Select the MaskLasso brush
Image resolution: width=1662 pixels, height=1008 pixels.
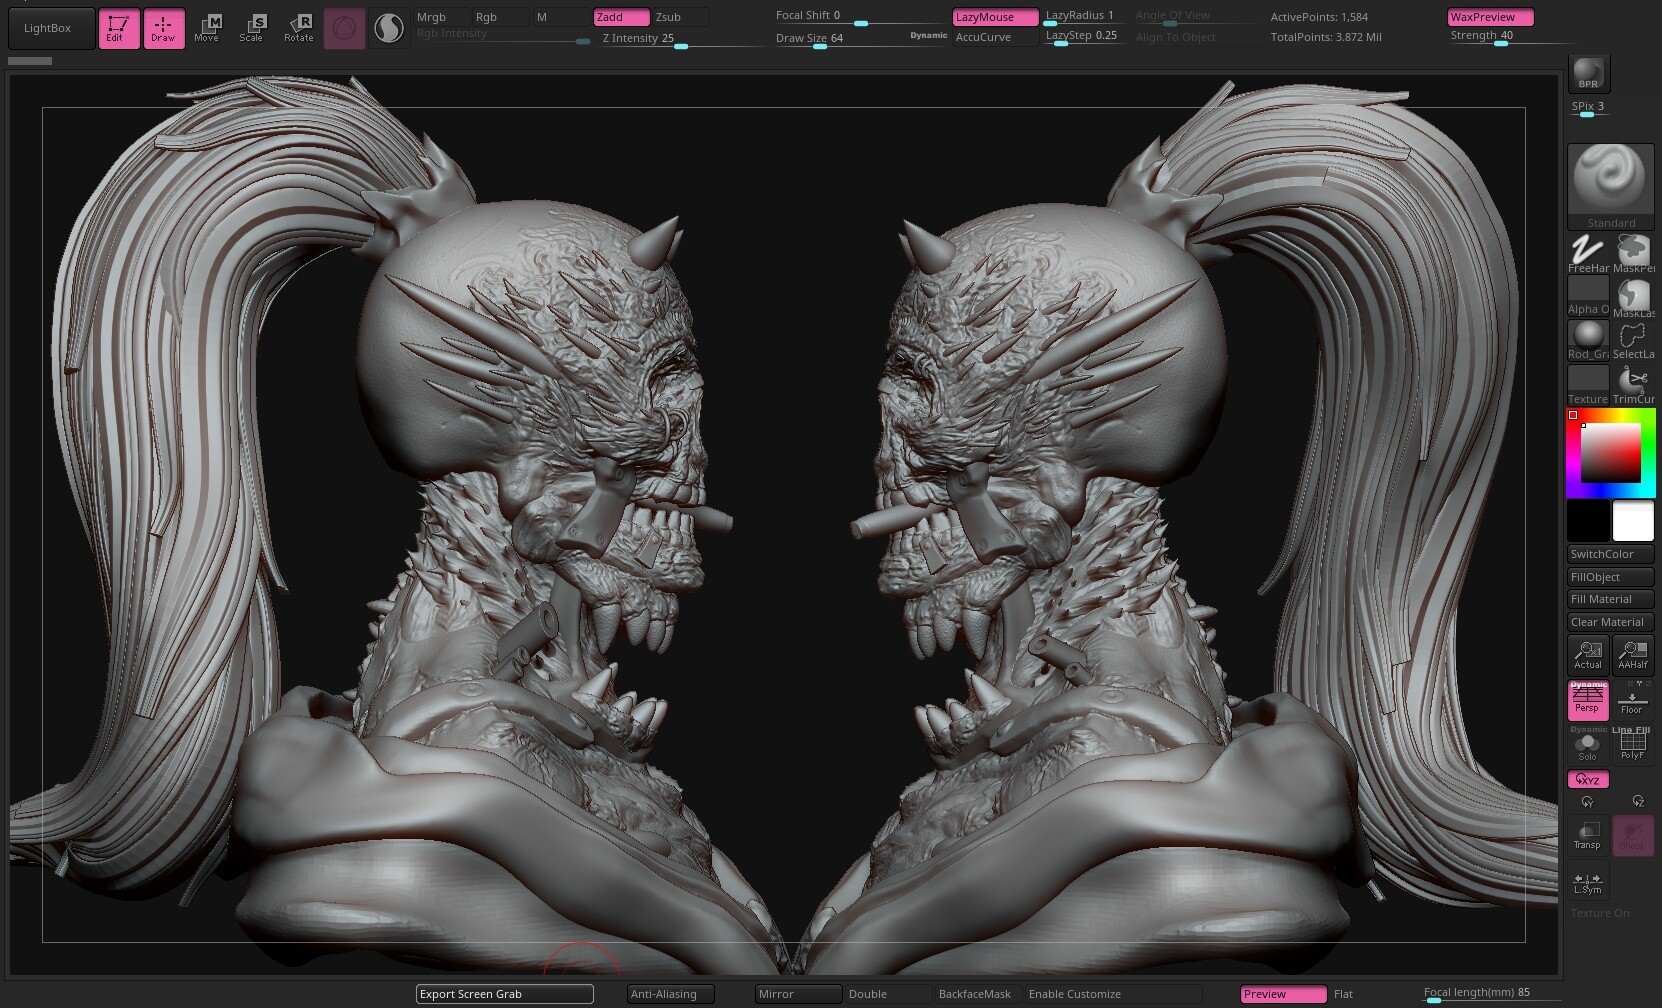pos(1633,297)
